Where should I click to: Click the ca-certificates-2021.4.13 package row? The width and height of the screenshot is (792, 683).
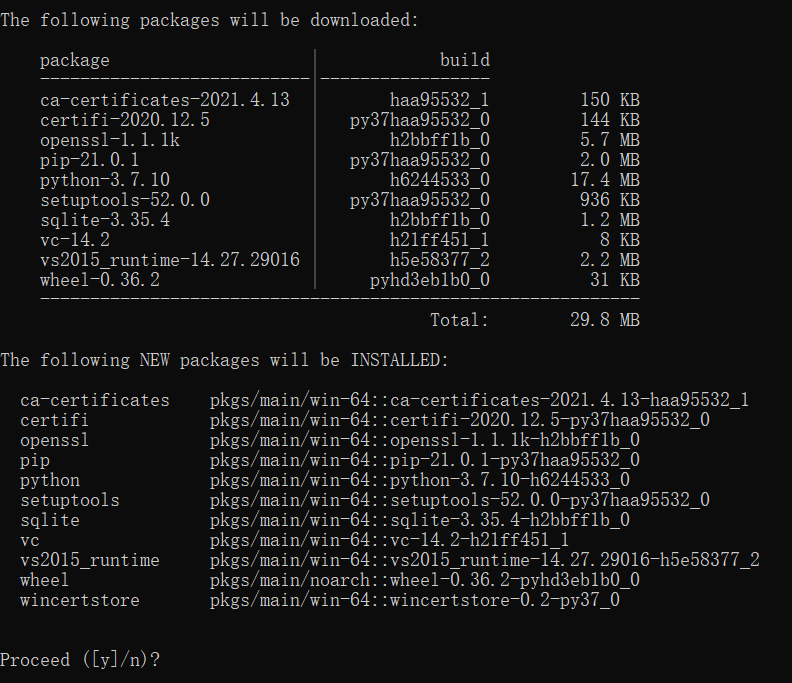[340, 100]
